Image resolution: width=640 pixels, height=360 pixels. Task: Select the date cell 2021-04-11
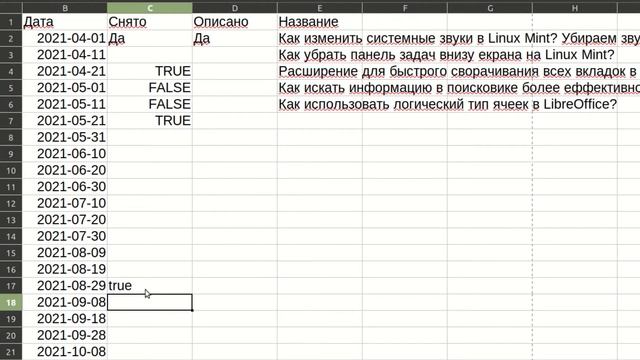(64, 55)
